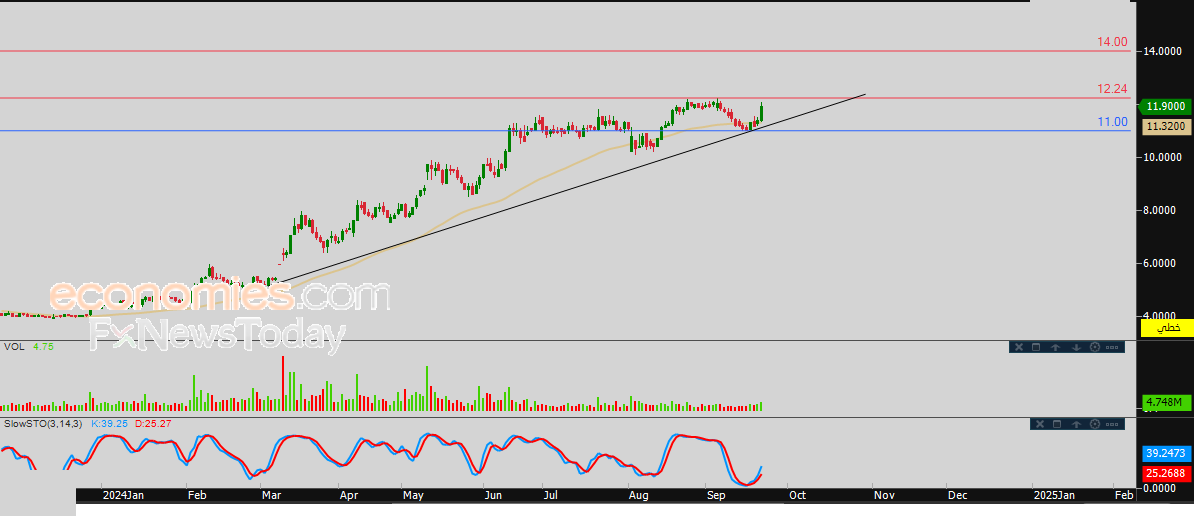
Task: Click the 4.748M volume value tag
Action: (1167, 402)
